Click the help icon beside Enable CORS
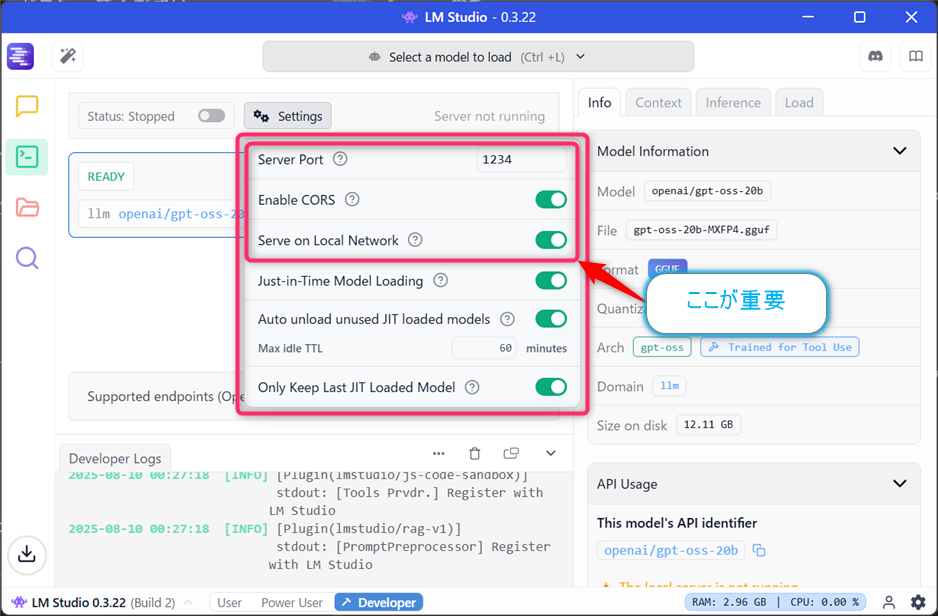The height and width of the screenshot is (616, 938). click(352, 200)
